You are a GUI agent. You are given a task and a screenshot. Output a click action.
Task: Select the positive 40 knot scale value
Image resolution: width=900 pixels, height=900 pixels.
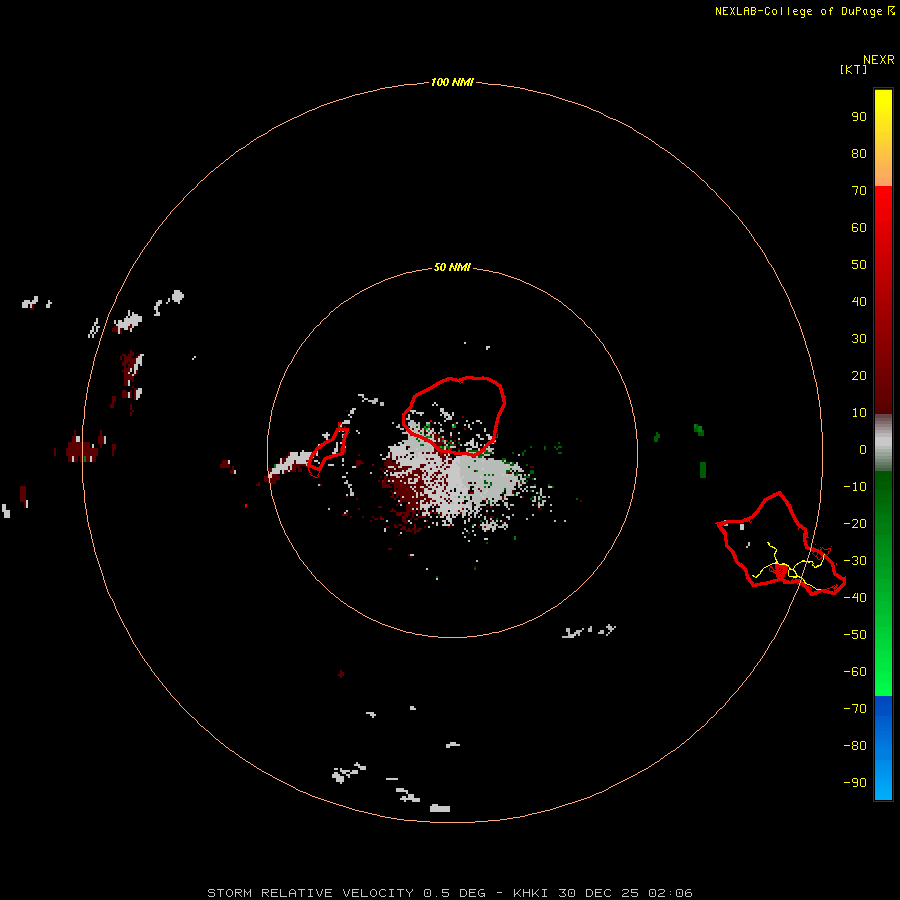(859, 302)
